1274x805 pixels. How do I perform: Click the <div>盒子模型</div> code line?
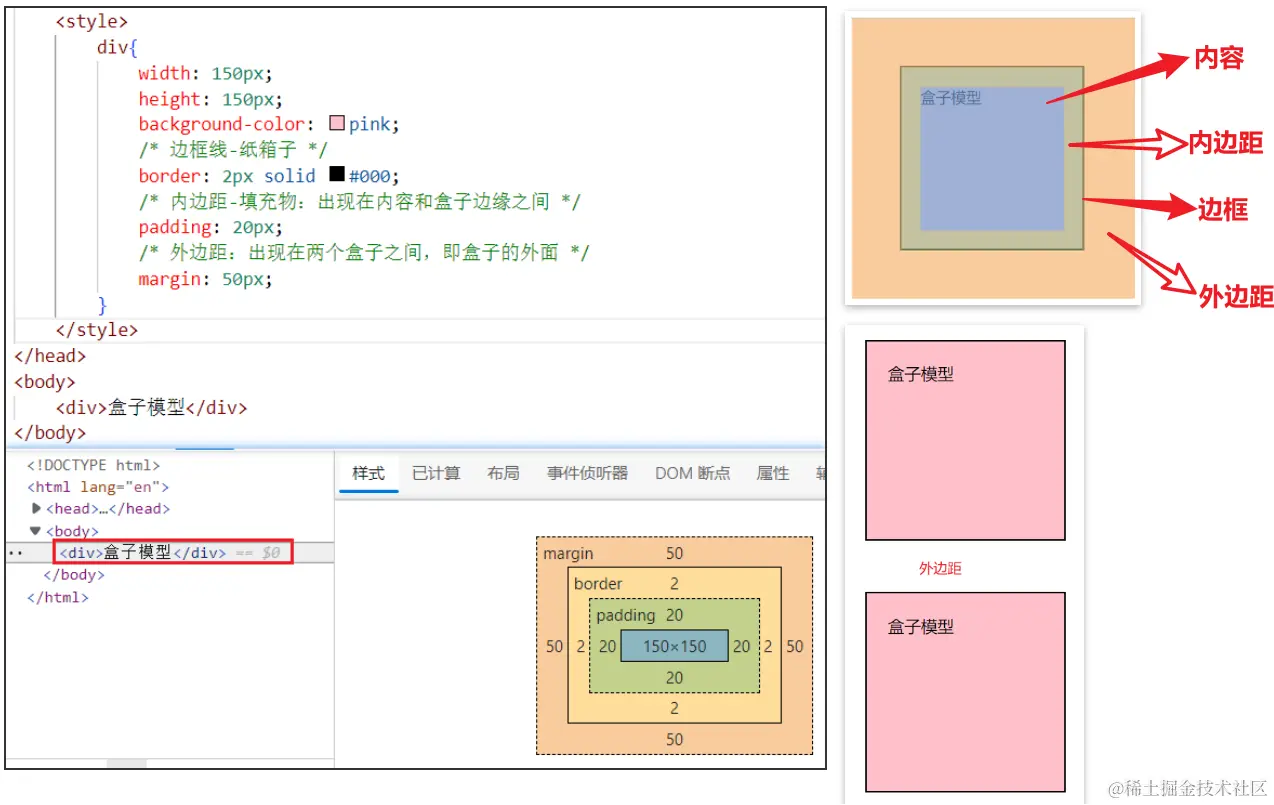pos(151,407)
